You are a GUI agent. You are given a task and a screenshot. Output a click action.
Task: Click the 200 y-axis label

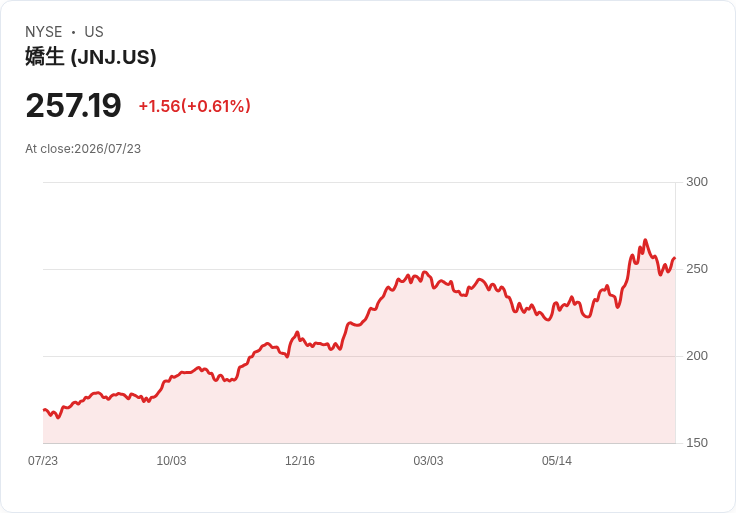pyautogui.click(x=697, y=356)
